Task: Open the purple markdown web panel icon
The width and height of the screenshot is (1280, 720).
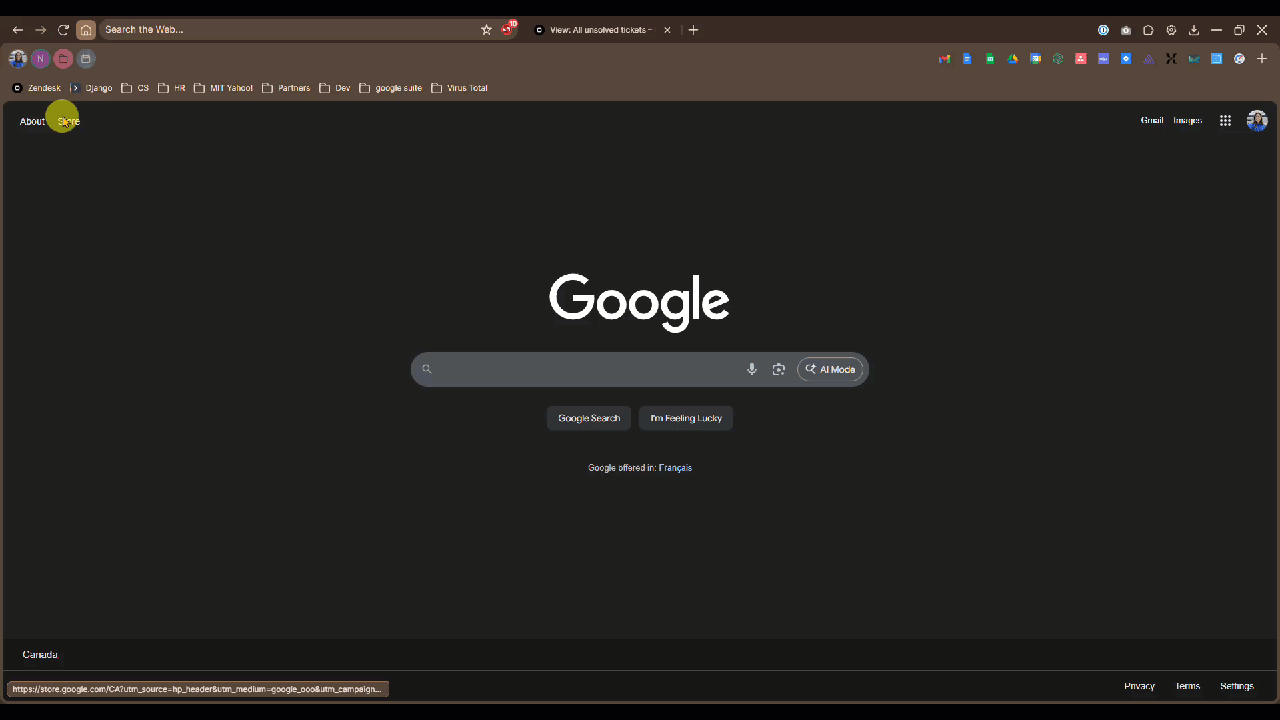Action: [1103, 59]
